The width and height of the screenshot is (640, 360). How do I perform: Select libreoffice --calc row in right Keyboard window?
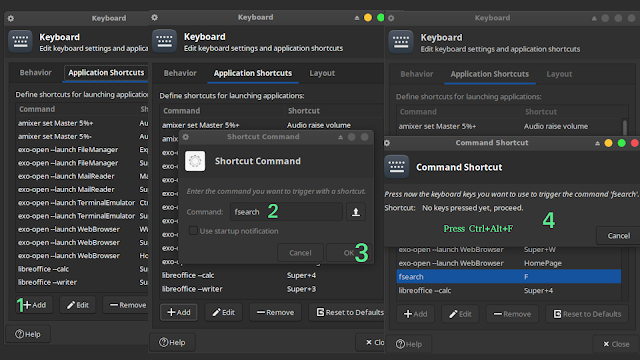coord(509,291)
